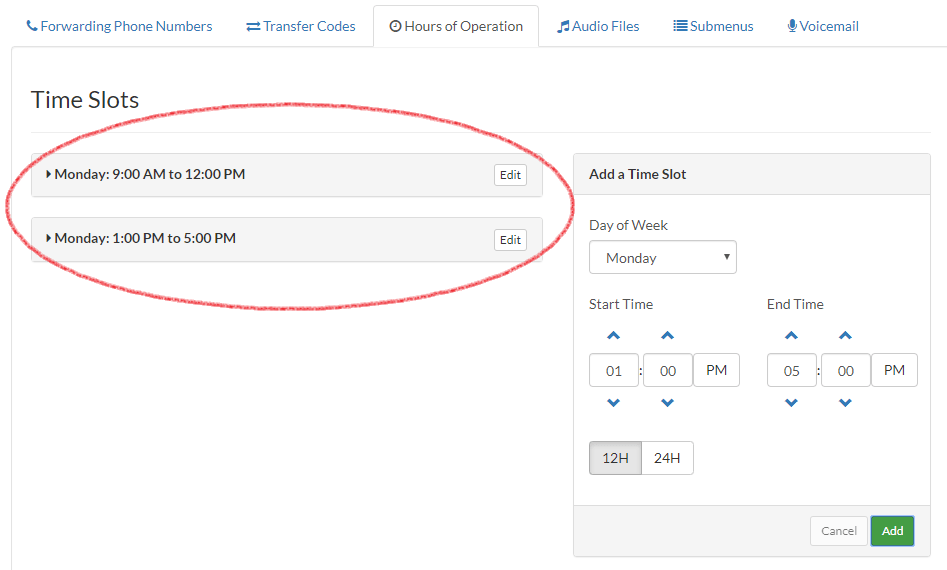Open the Voicemail tab
This screenshot has height=570, width=947.
click(x=823, y=27)
